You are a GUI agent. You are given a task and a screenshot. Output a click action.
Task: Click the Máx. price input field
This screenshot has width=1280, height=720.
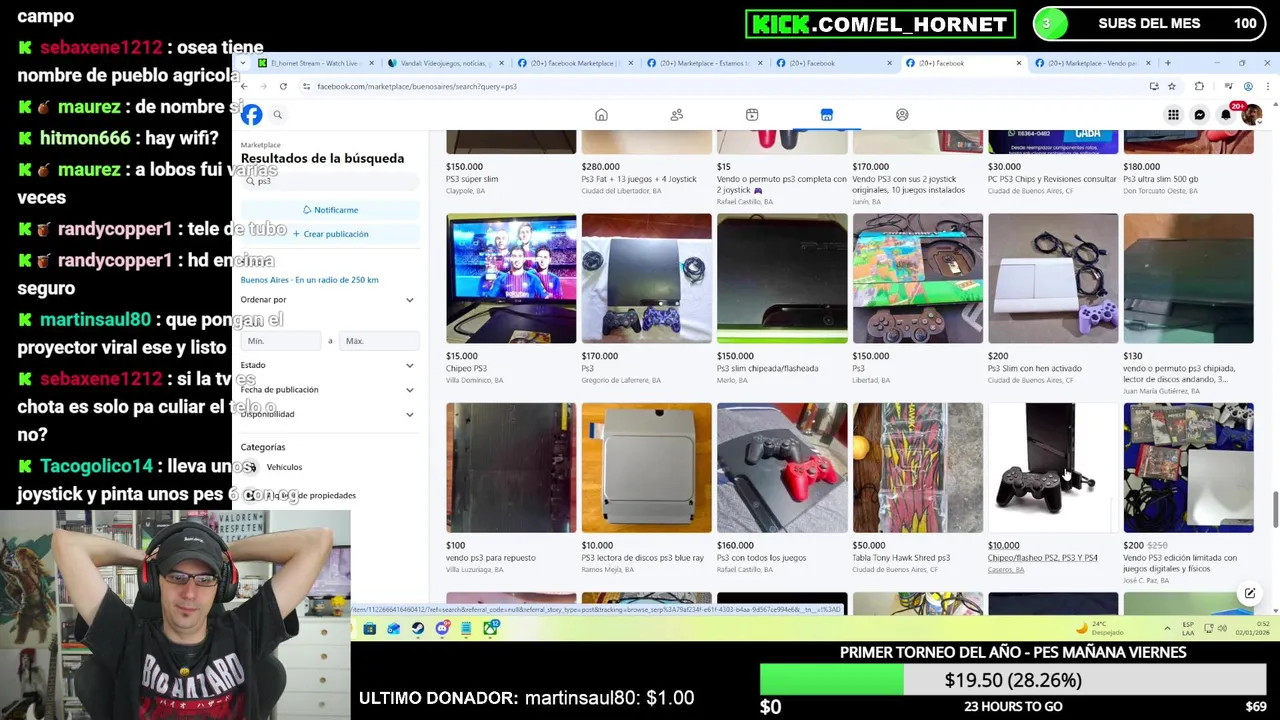[x=378, y=341]
